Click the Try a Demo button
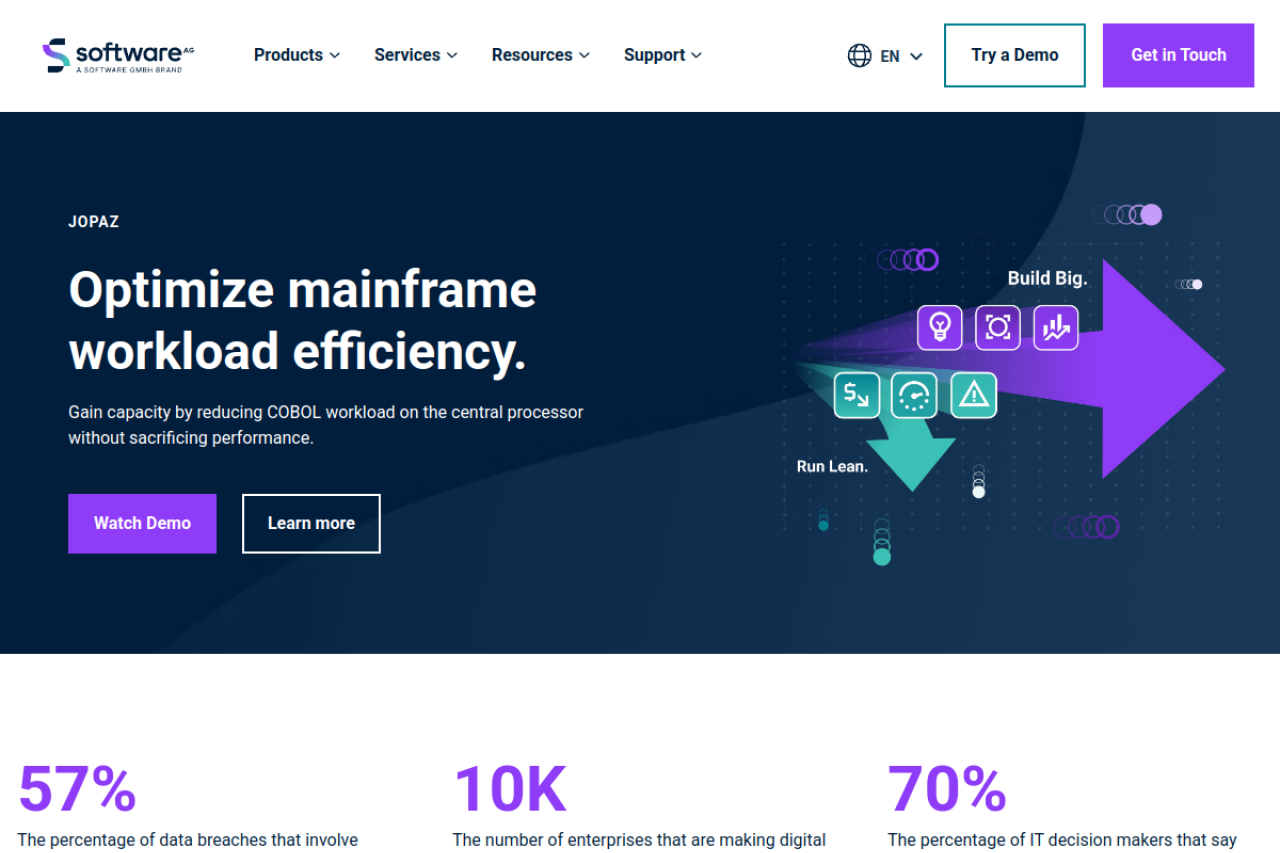Screen dimensions: 1280x853 (1015, 55)
